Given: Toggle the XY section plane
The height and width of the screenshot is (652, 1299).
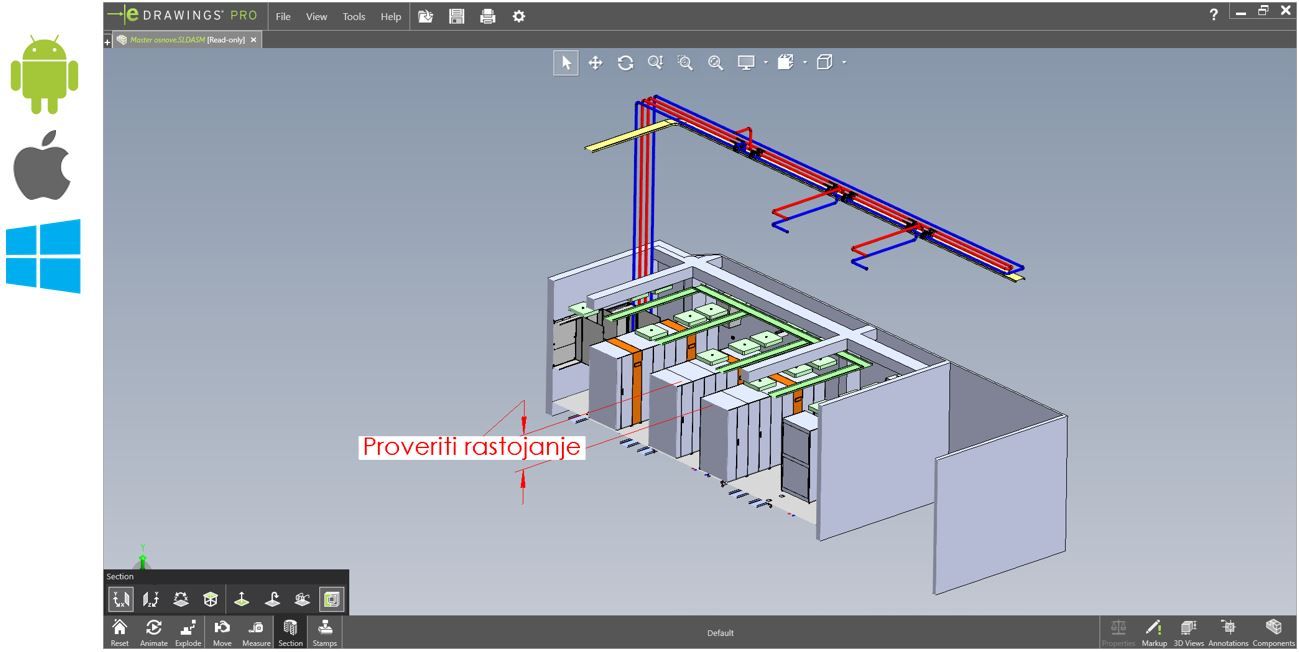Looking at the screenshot, I should click(121, 600).
